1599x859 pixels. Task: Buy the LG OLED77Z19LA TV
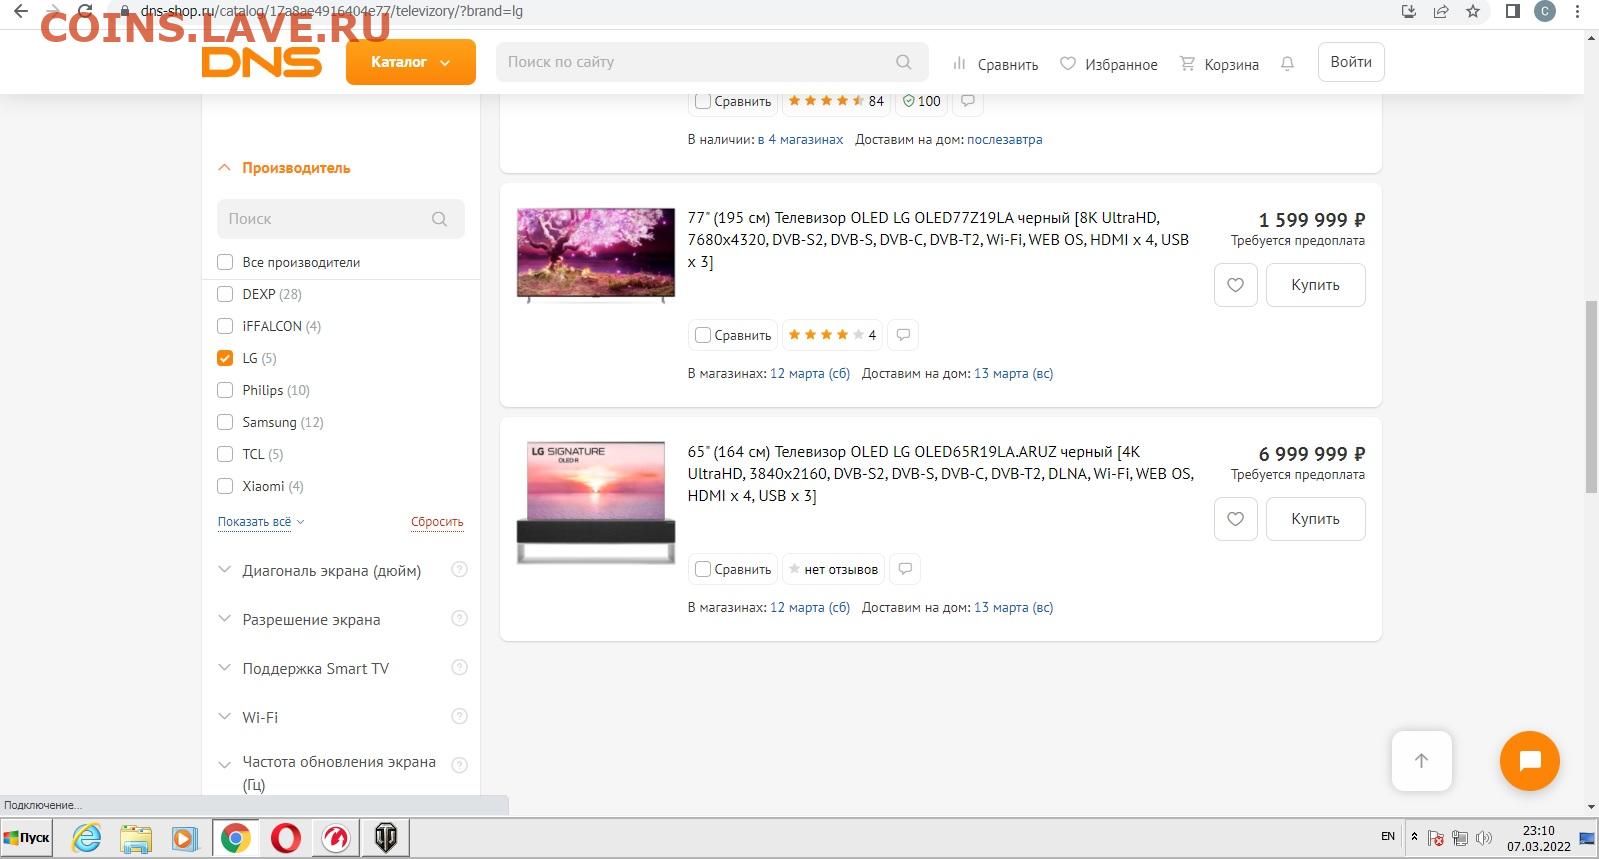pos(1315,285)
